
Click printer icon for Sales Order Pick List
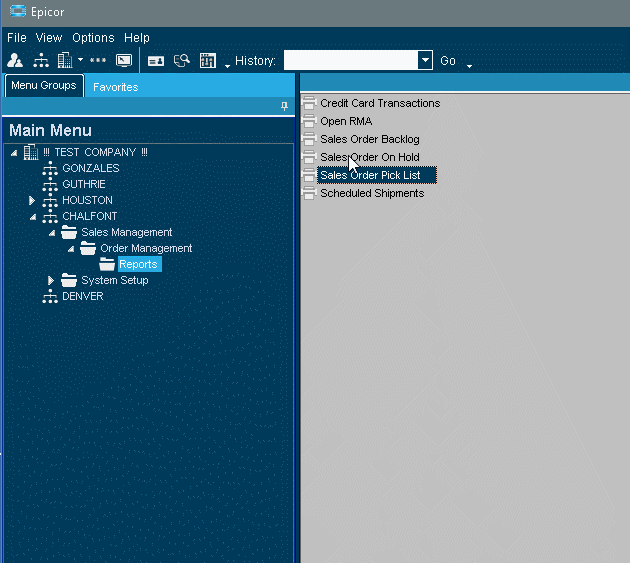(309, 175)
